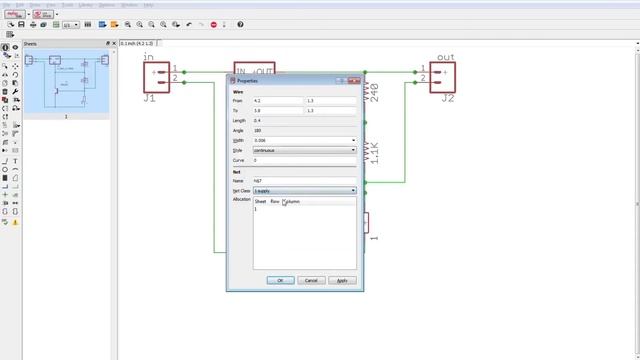
Task: Close the Sheets panel
Action: [x=114, y=43]
